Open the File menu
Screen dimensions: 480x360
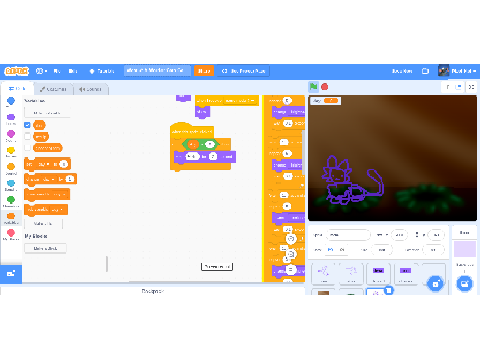(57, 71)
